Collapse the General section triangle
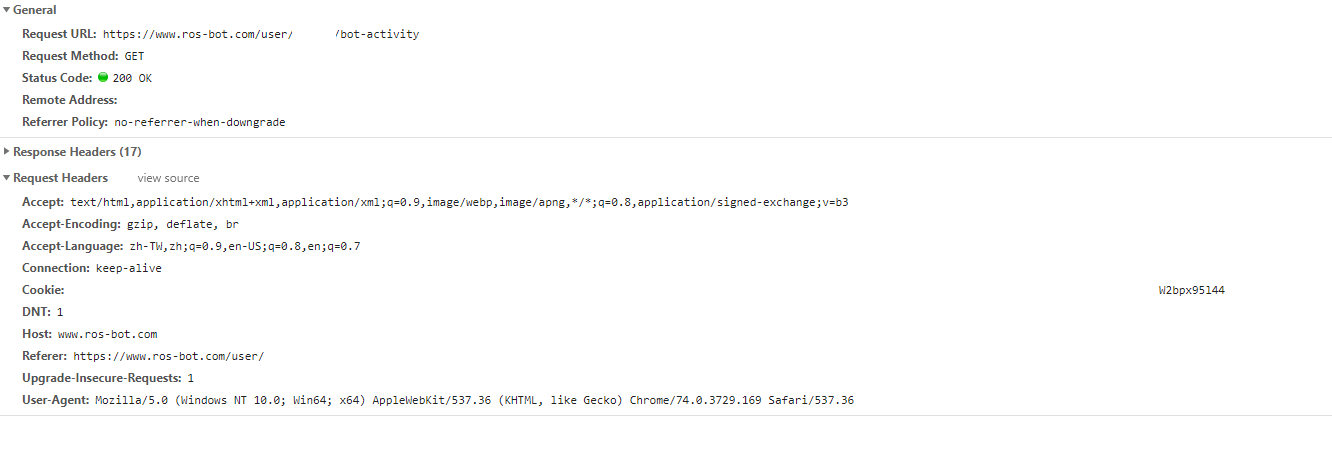1332x450 pixels. click(x=6, y=10)
